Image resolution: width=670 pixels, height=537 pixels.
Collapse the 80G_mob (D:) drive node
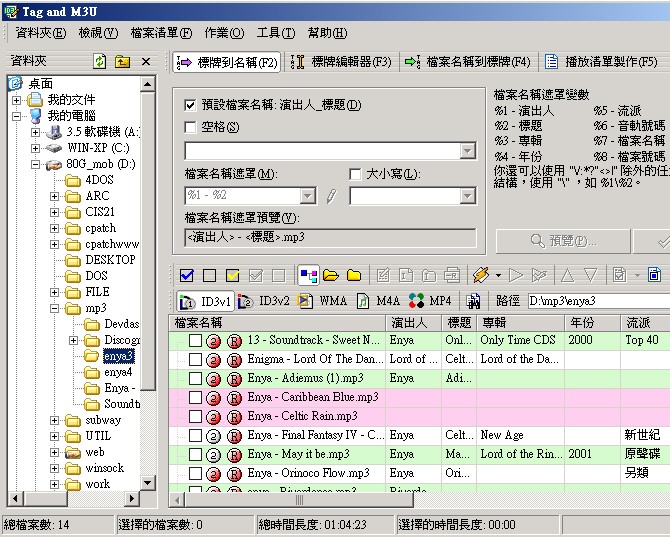point(35,164)
